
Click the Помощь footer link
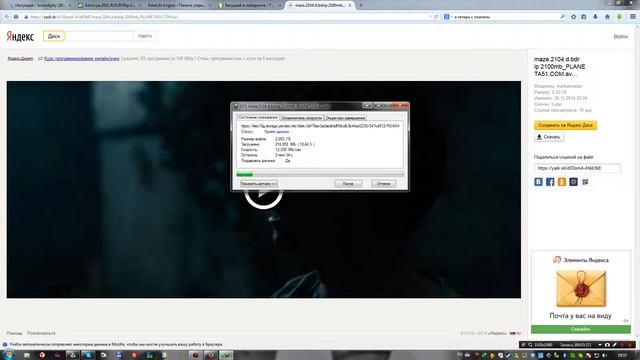pos(15,333)
